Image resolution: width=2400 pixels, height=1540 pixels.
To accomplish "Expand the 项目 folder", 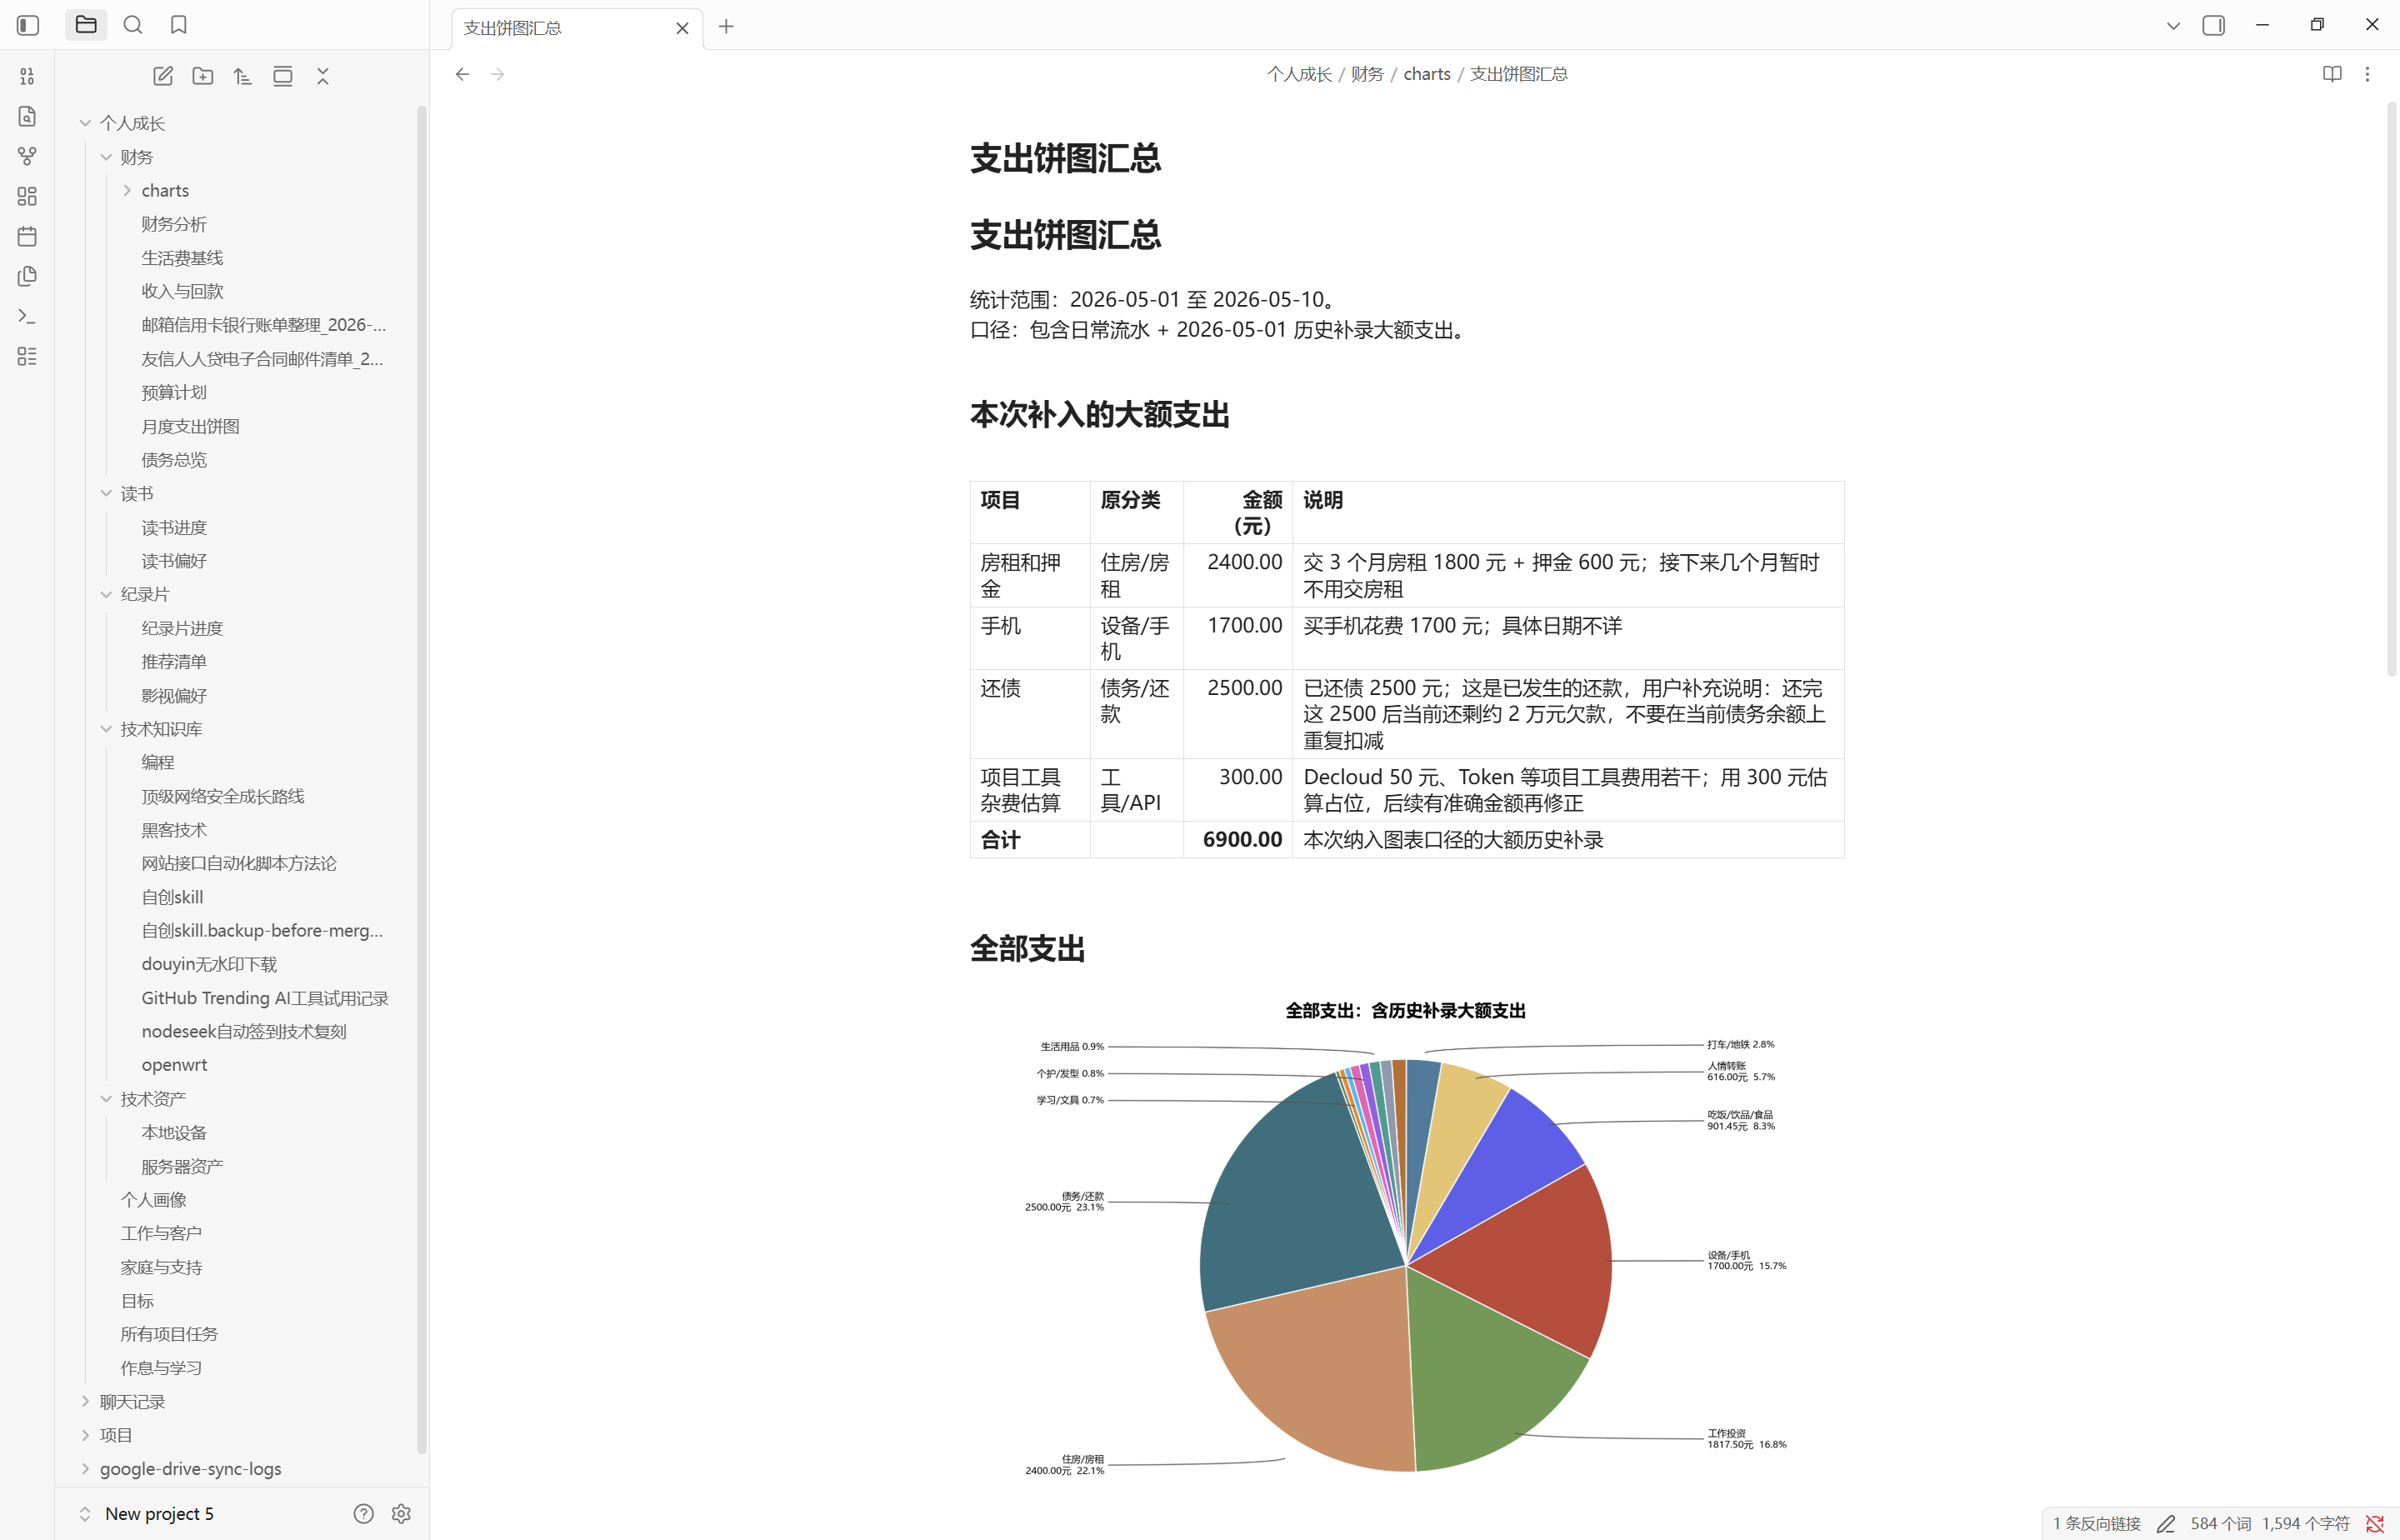I will click(85, 1435).
